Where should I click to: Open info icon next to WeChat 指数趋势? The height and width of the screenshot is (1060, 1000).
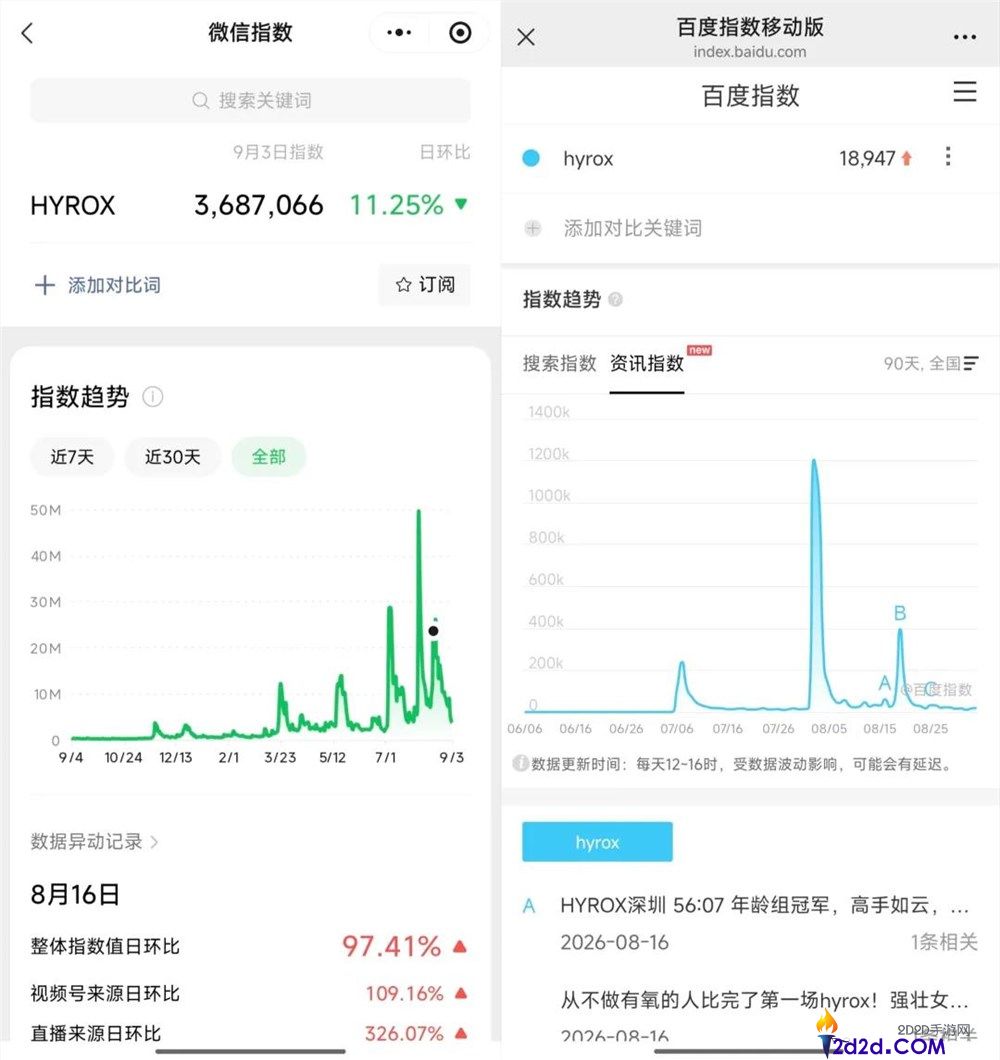tap(153, 397)
